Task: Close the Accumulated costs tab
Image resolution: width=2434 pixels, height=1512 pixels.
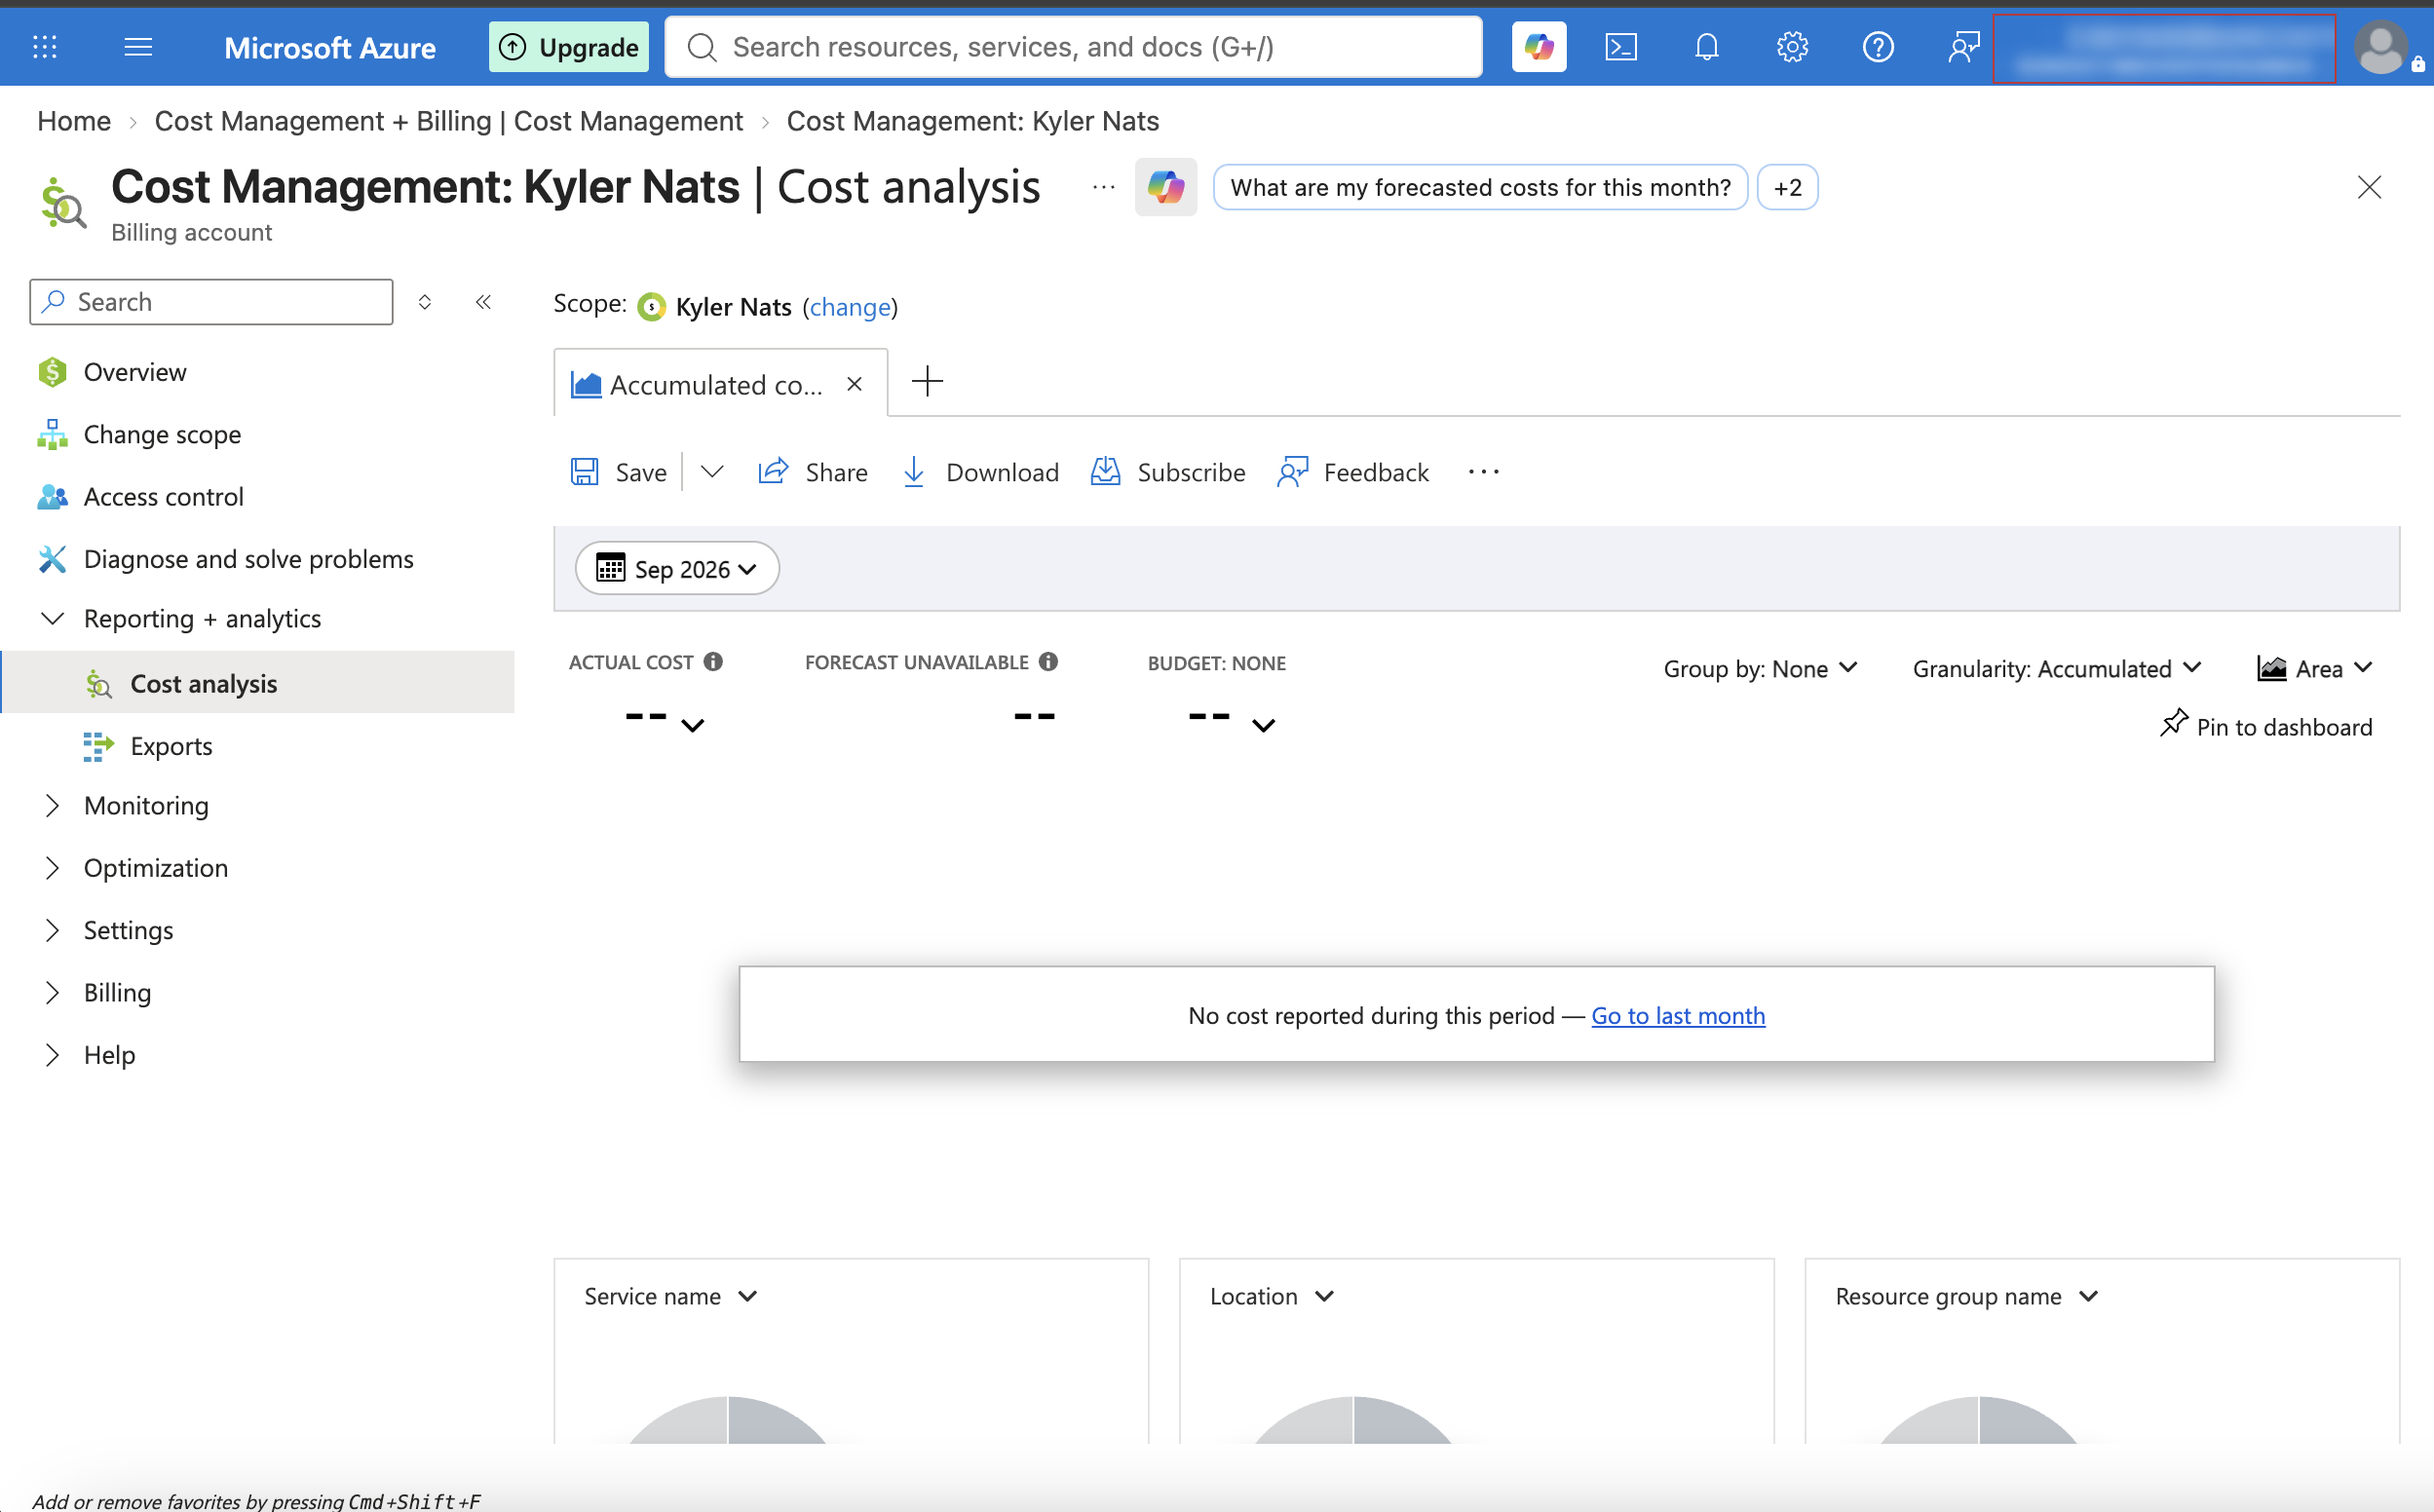Action: click(x=854, y=384)
